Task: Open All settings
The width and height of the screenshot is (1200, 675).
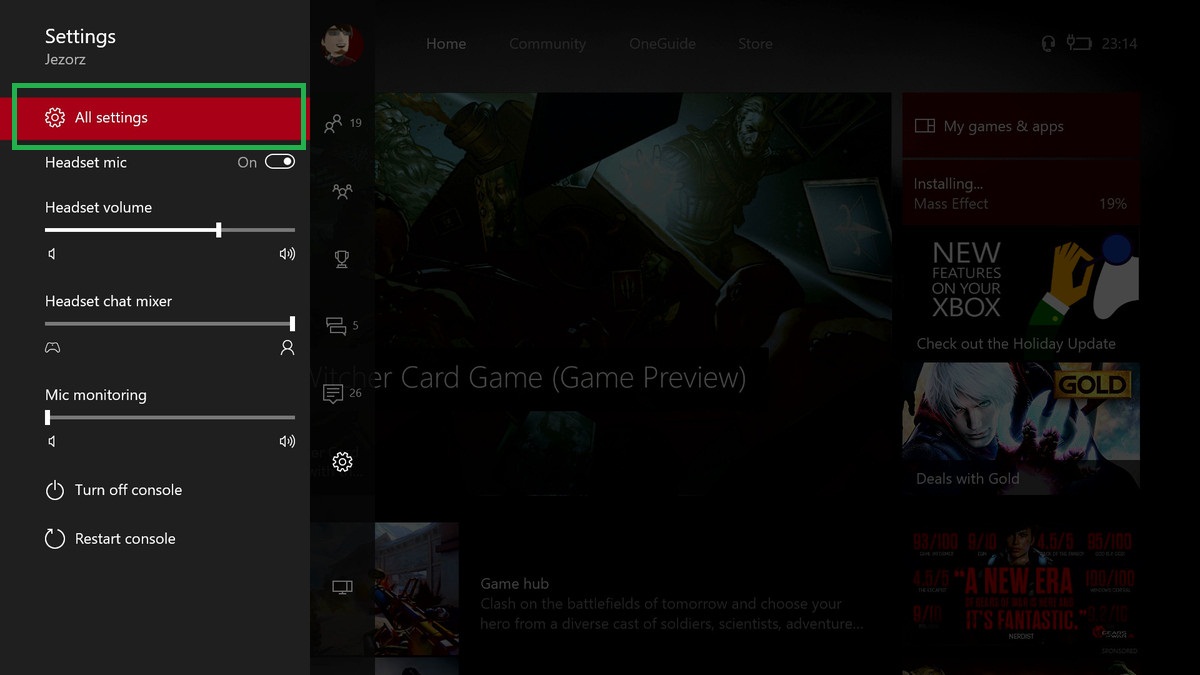Action: coord(157,118)
